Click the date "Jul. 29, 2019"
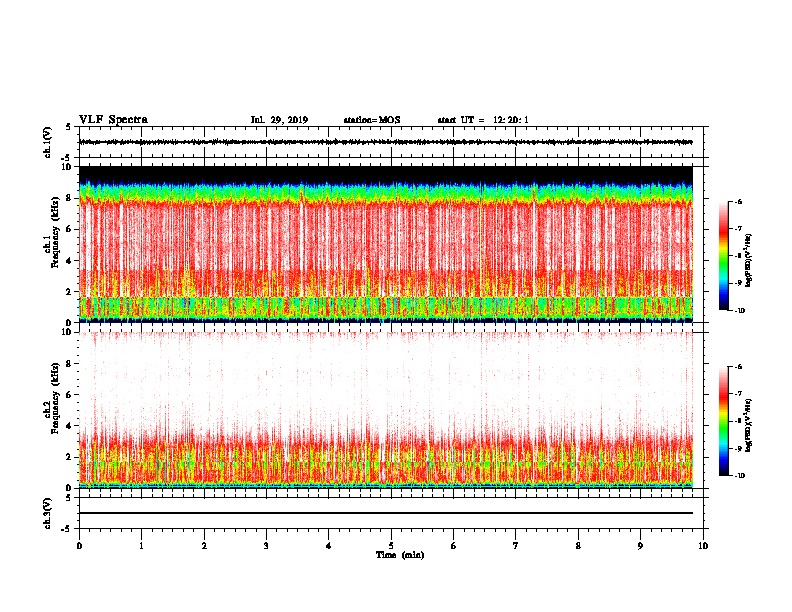The height and width of the screenshot is (612, 792). (x=279, y=120)
